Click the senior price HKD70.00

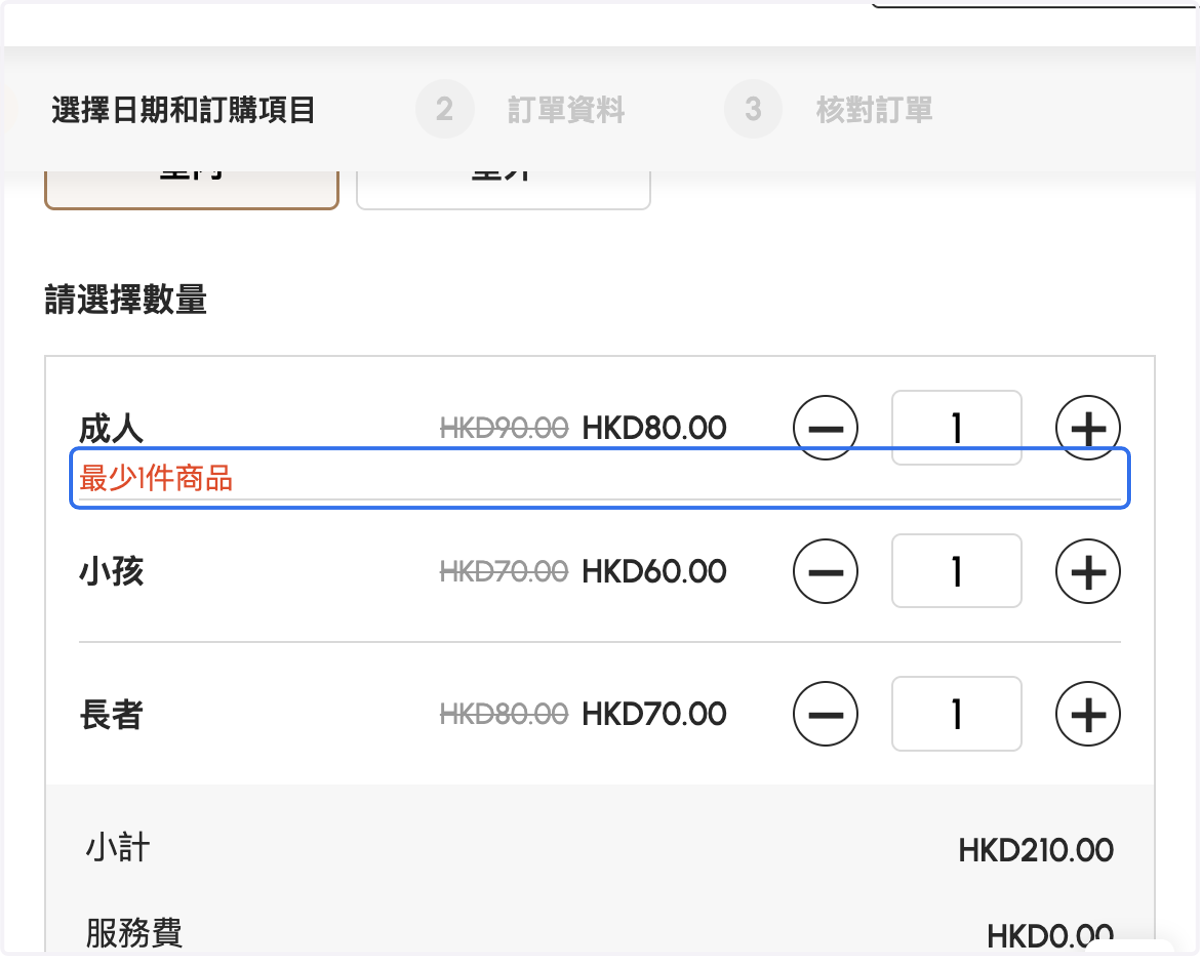click(x=654, y=714)
